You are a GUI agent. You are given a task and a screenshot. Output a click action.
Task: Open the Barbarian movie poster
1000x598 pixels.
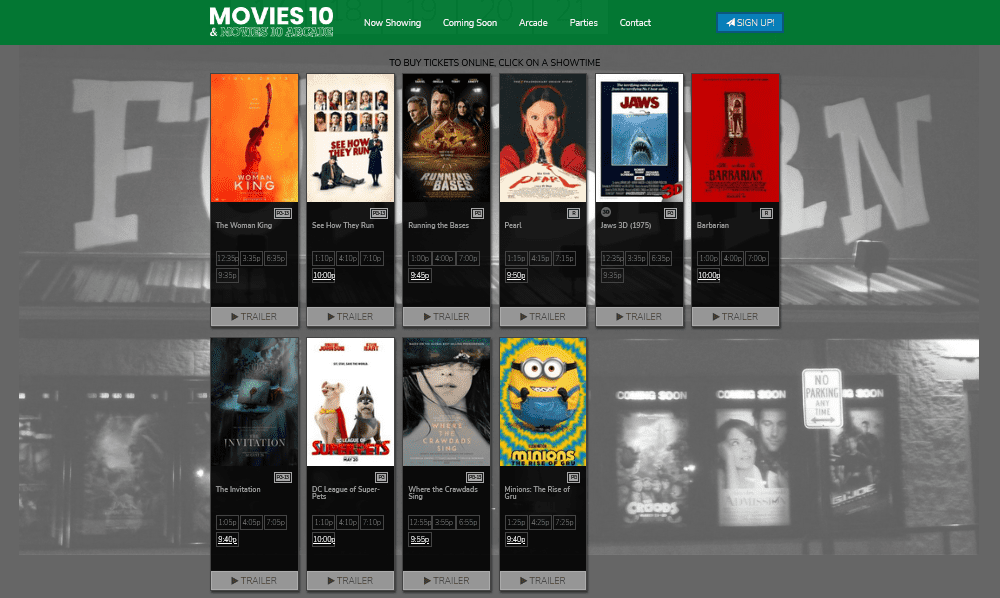(x=735, y=138)
